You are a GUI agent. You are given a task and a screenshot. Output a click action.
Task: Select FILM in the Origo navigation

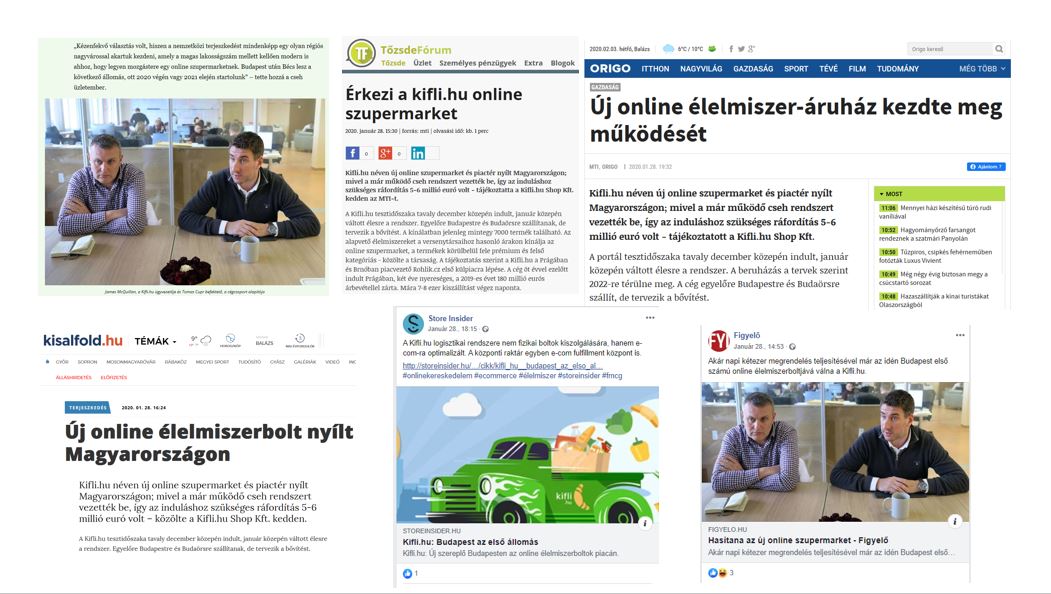[x=857, y=69]
